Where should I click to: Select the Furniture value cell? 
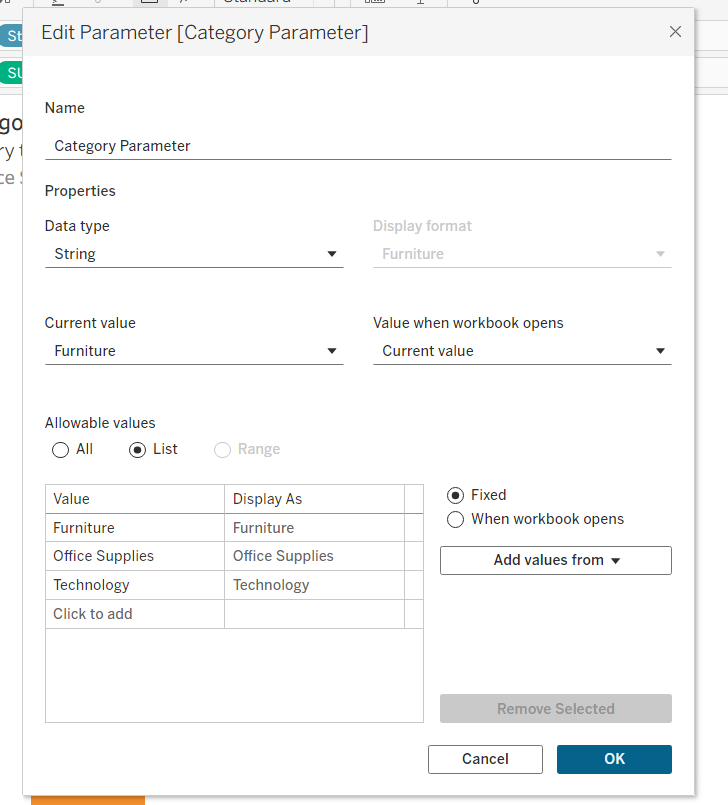[x=135, y=528]
